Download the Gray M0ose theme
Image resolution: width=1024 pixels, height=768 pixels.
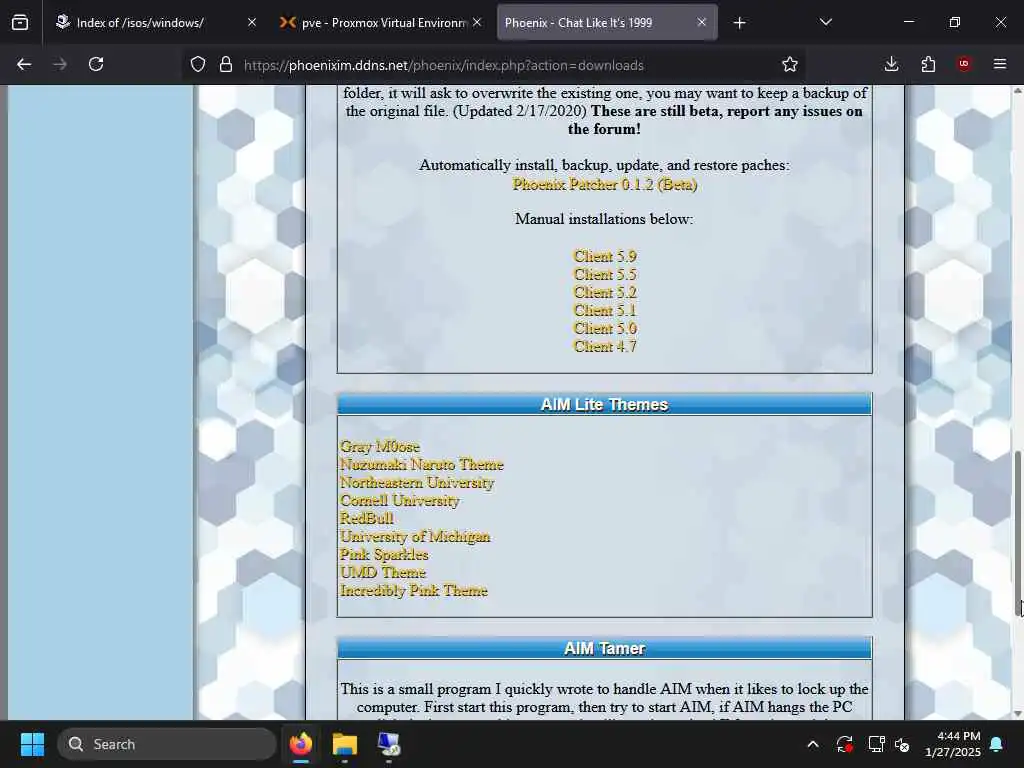tap(380, 447)
